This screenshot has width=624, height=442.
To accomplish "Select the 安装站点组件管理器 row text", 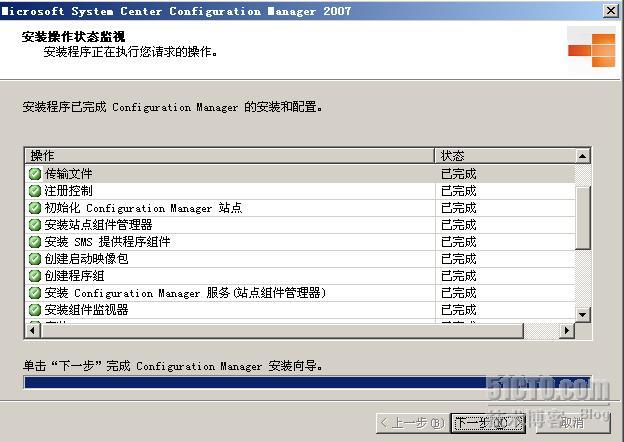I will tap(98, 225).
